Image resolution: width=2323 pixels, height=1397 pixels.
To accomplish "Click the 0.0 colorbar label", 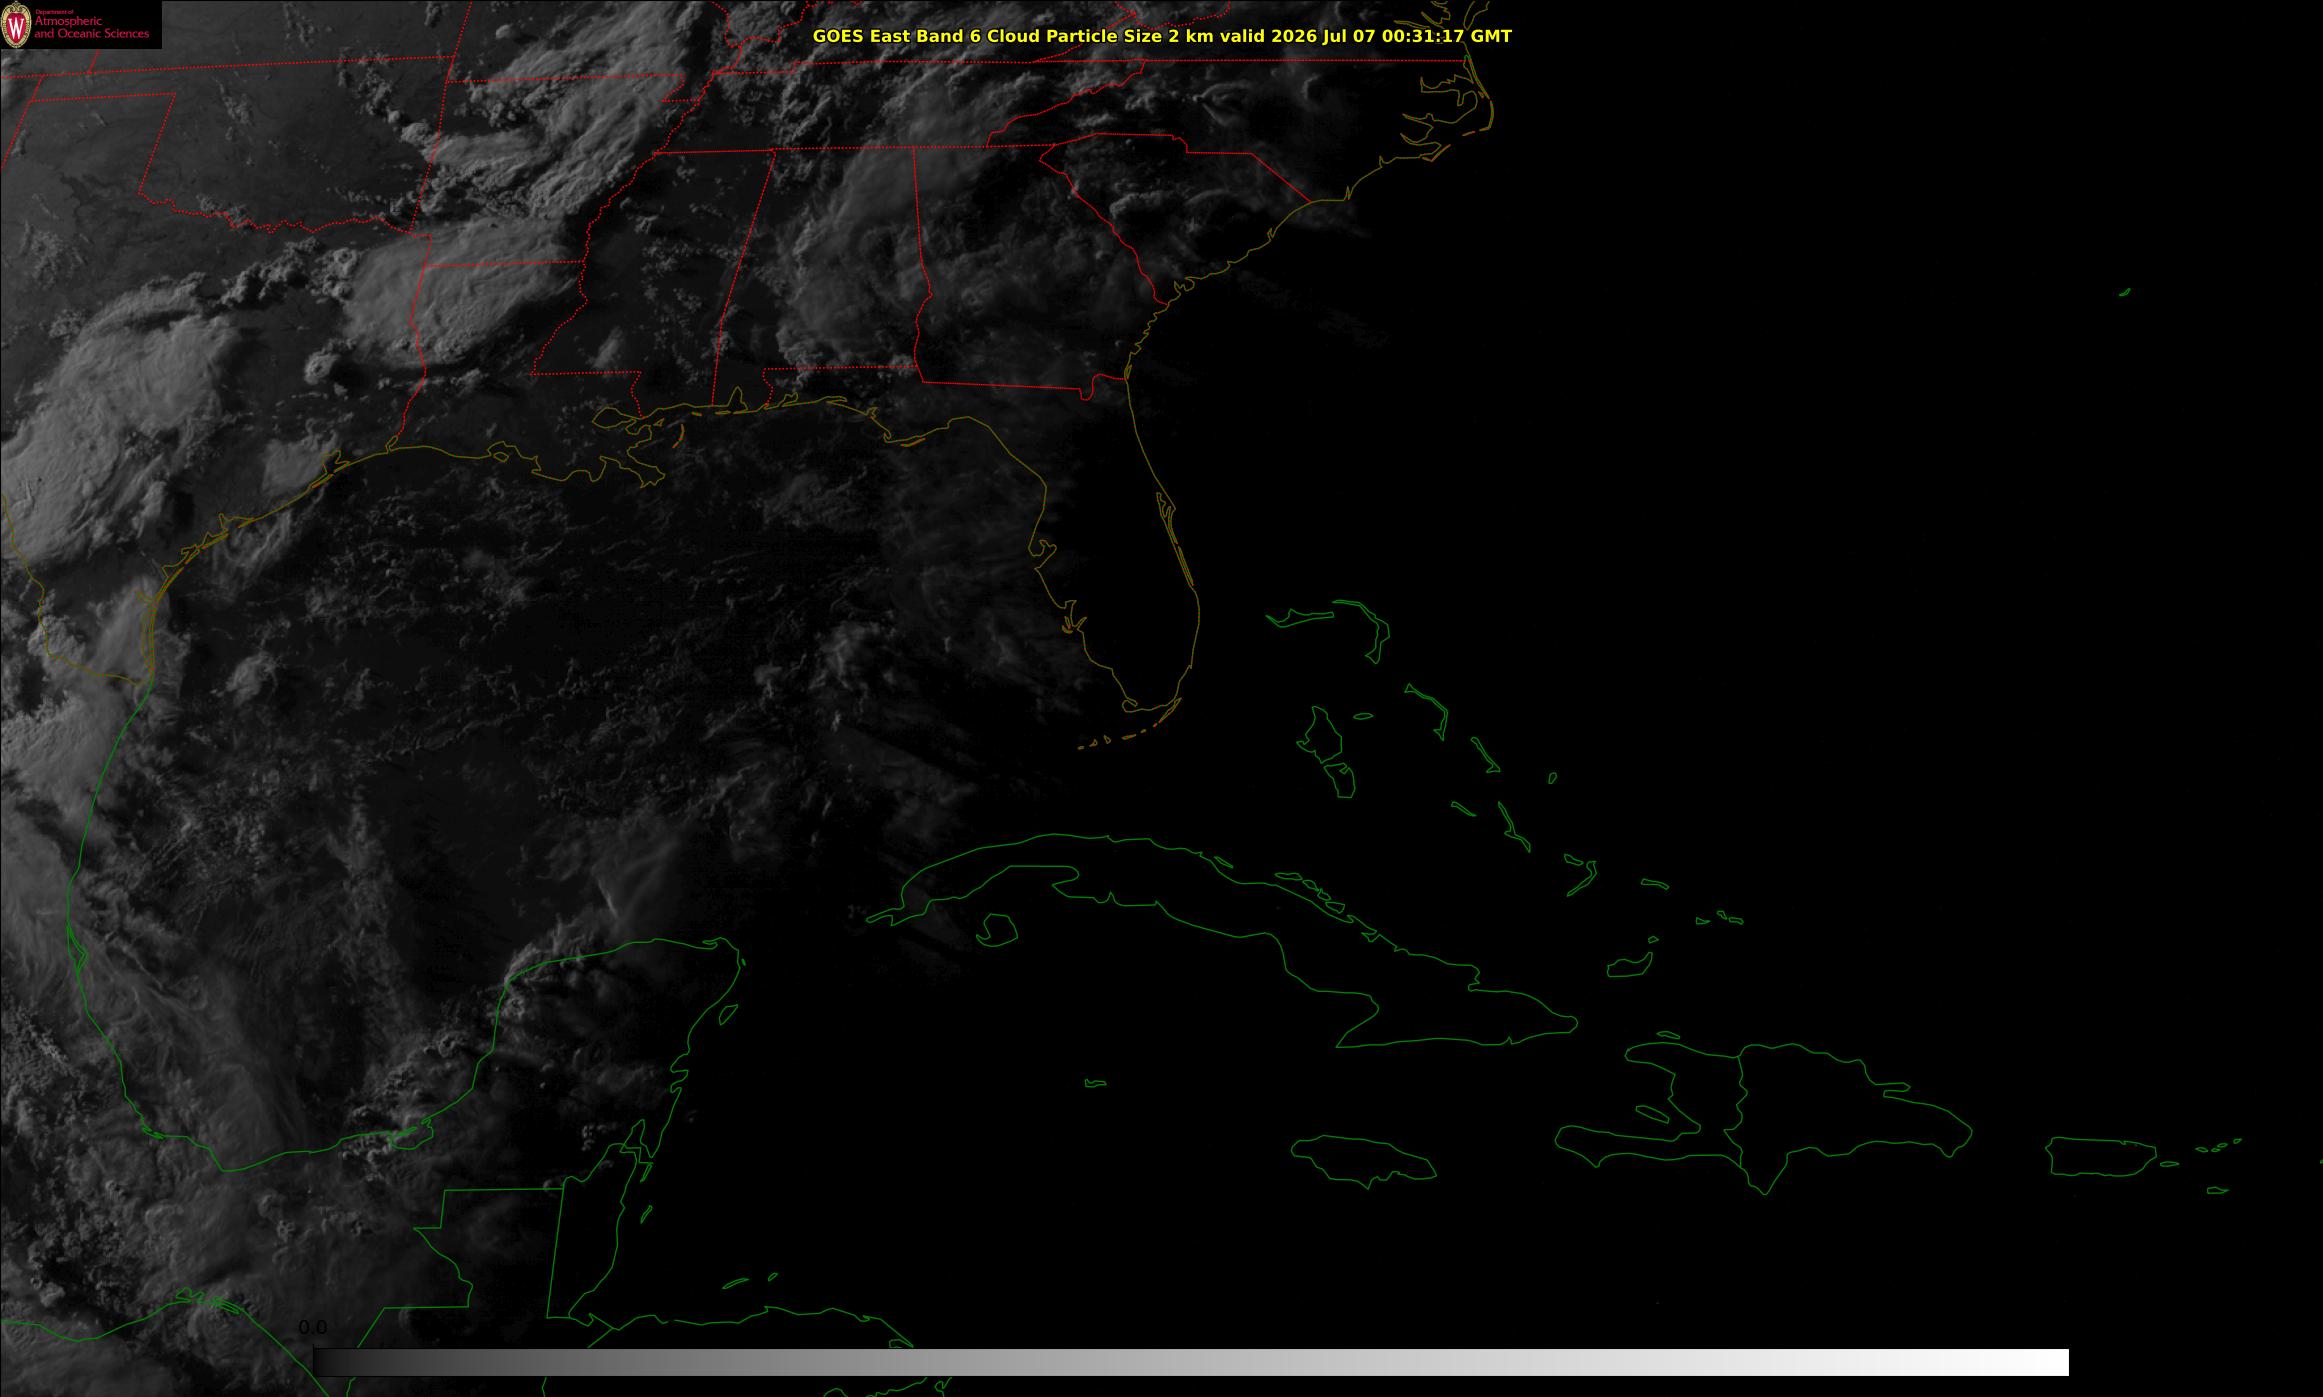I will point(313,1328).
